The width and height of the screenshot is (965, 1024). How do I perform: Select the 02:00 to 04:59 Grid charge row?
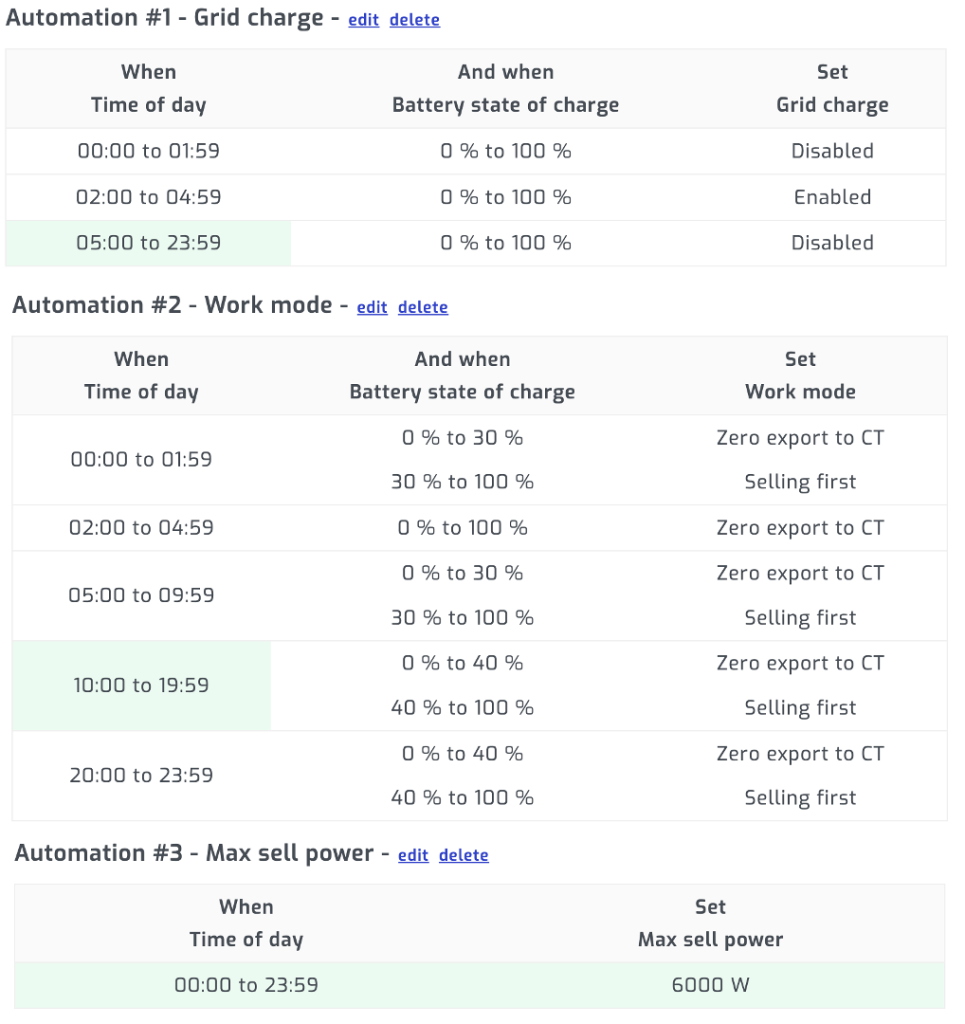click(475, 197)
